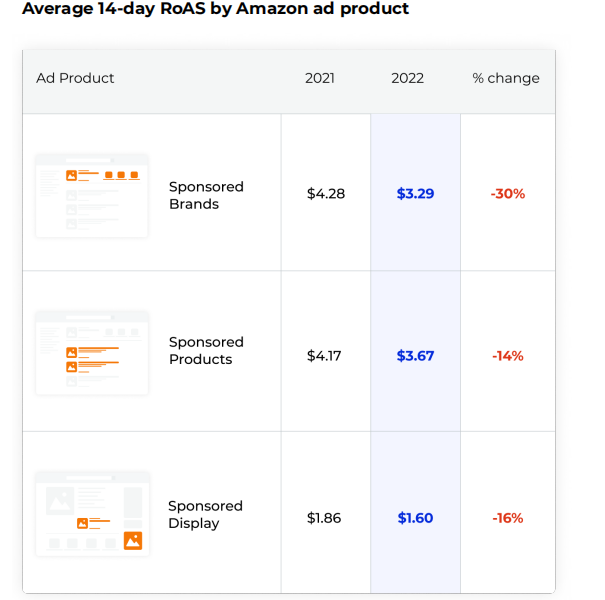This screenshot has width=605, height=600.
Task: Click the $4.28 Sponsored Brands 2021 value
Action: (x=326, y=194)
